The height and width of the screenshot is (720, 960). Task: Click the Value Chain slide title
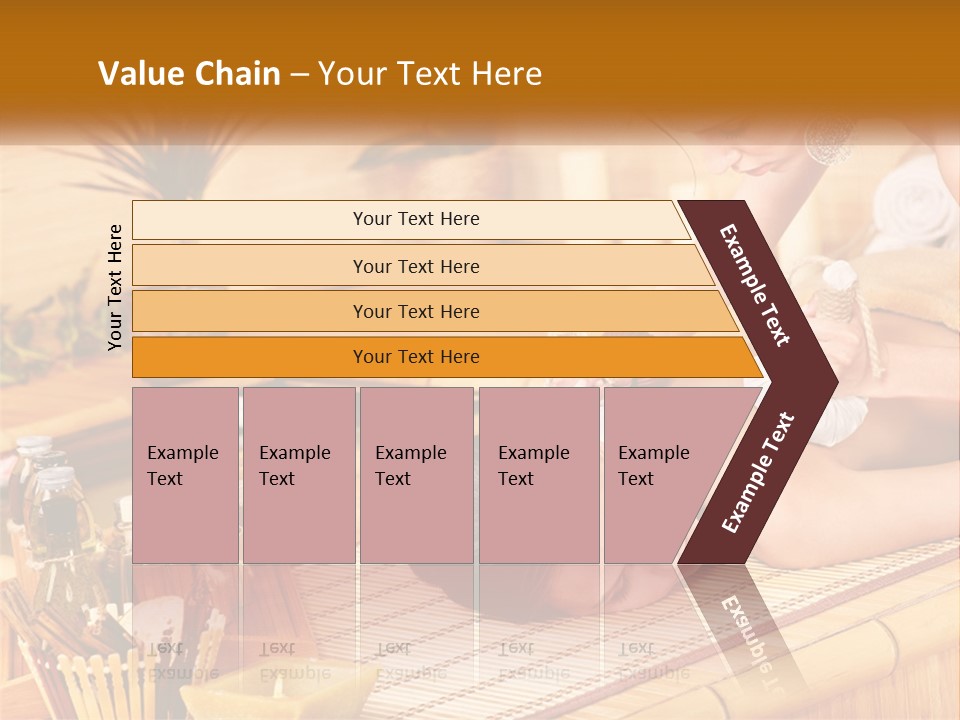click(320, 73)
